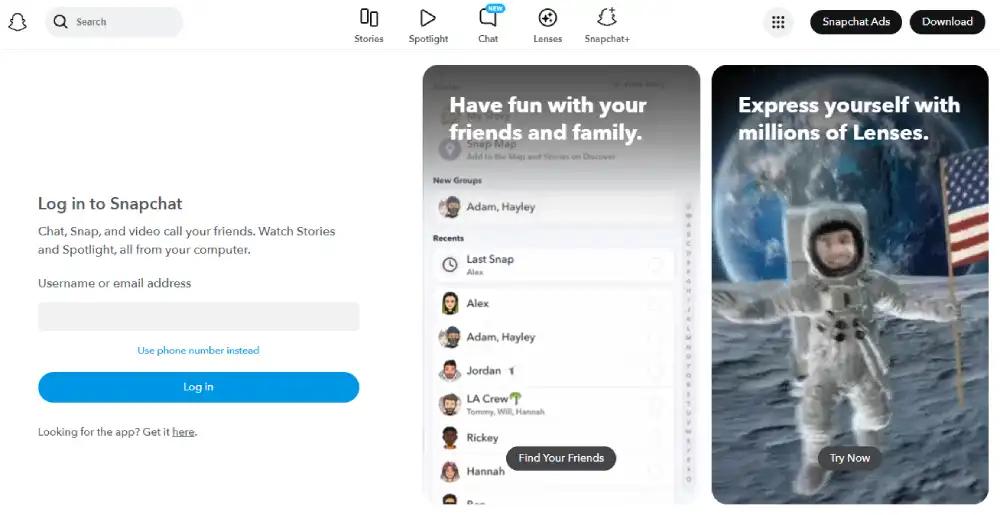
Task: Click the blue Log in button
Action: pos(198,387)
